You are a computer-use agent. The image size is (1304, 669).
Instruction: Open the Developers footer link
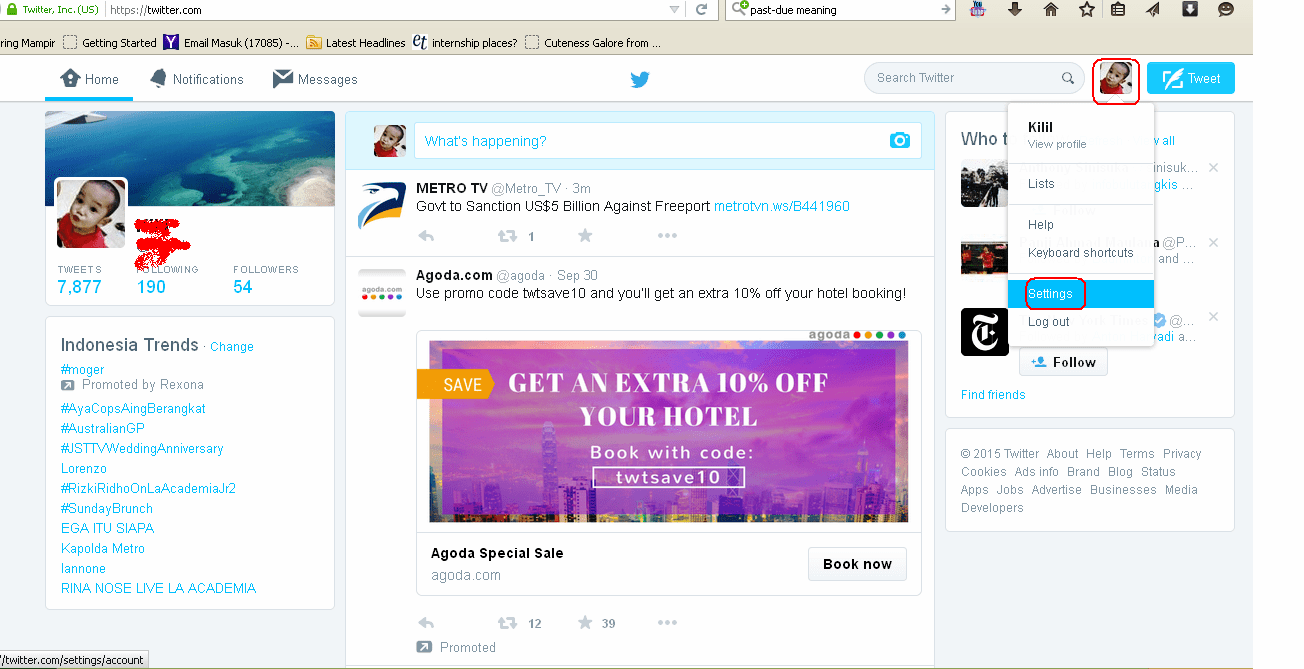992,508
